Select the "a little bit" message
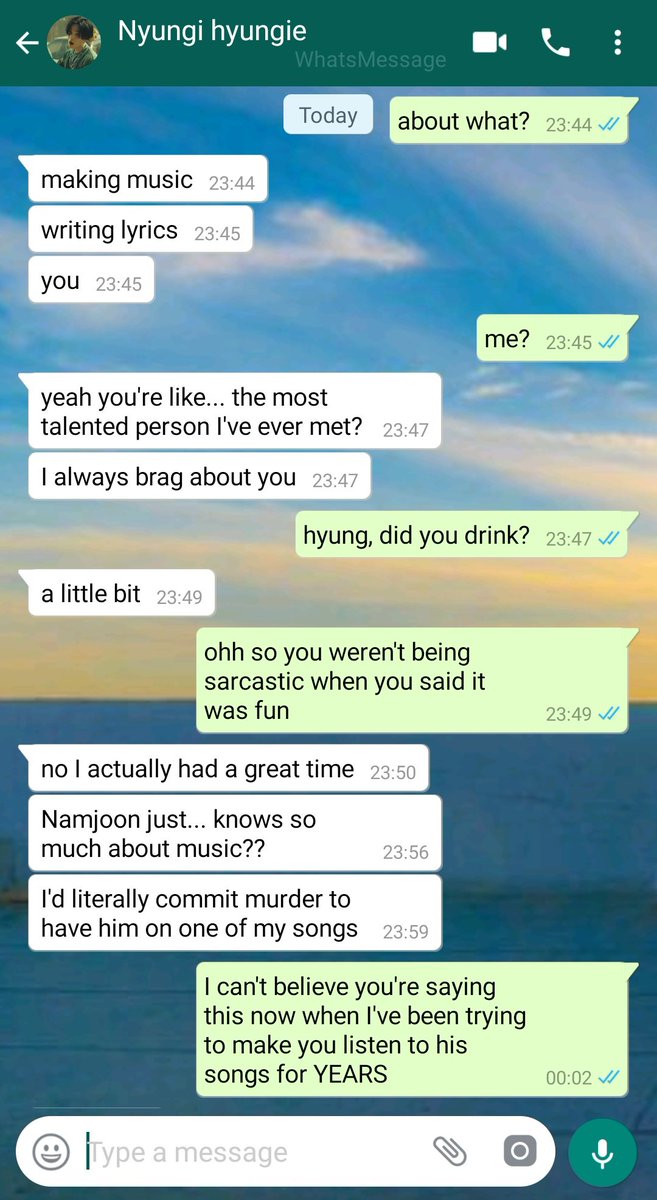 [119, 594]
